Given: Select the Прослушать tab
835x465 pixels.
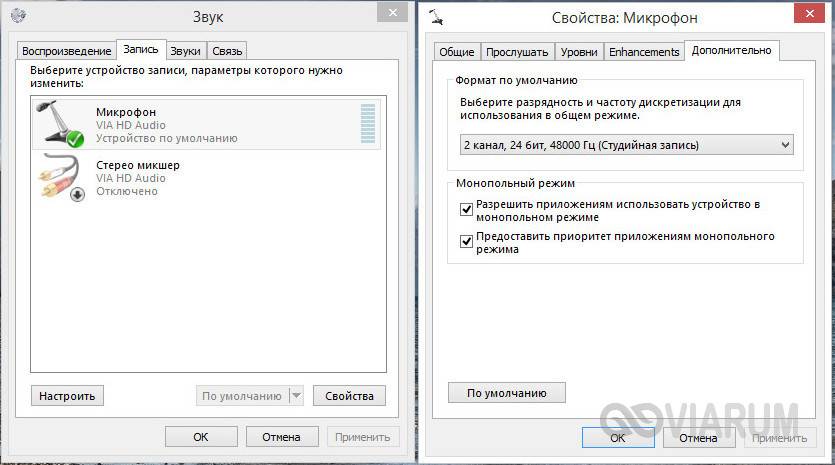Looking at the screenshot, I should [517, 52].
